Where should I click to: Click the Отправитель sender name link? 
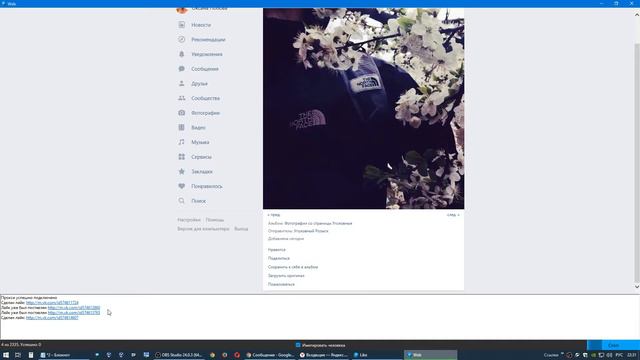click(x=311, y=231)
